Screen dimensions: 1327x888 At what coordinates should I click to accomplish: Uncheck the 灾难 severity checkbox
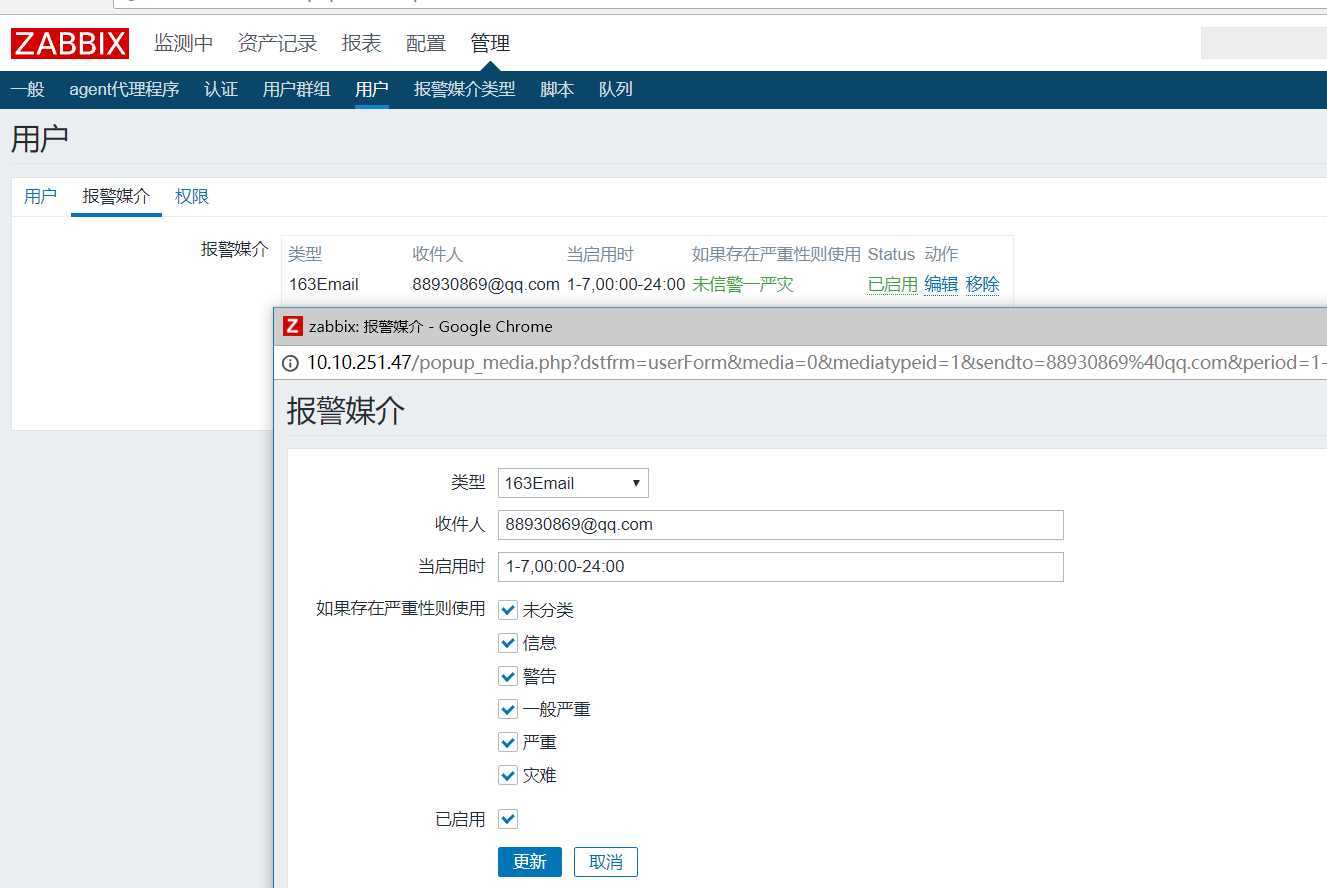tap(508, 775)
